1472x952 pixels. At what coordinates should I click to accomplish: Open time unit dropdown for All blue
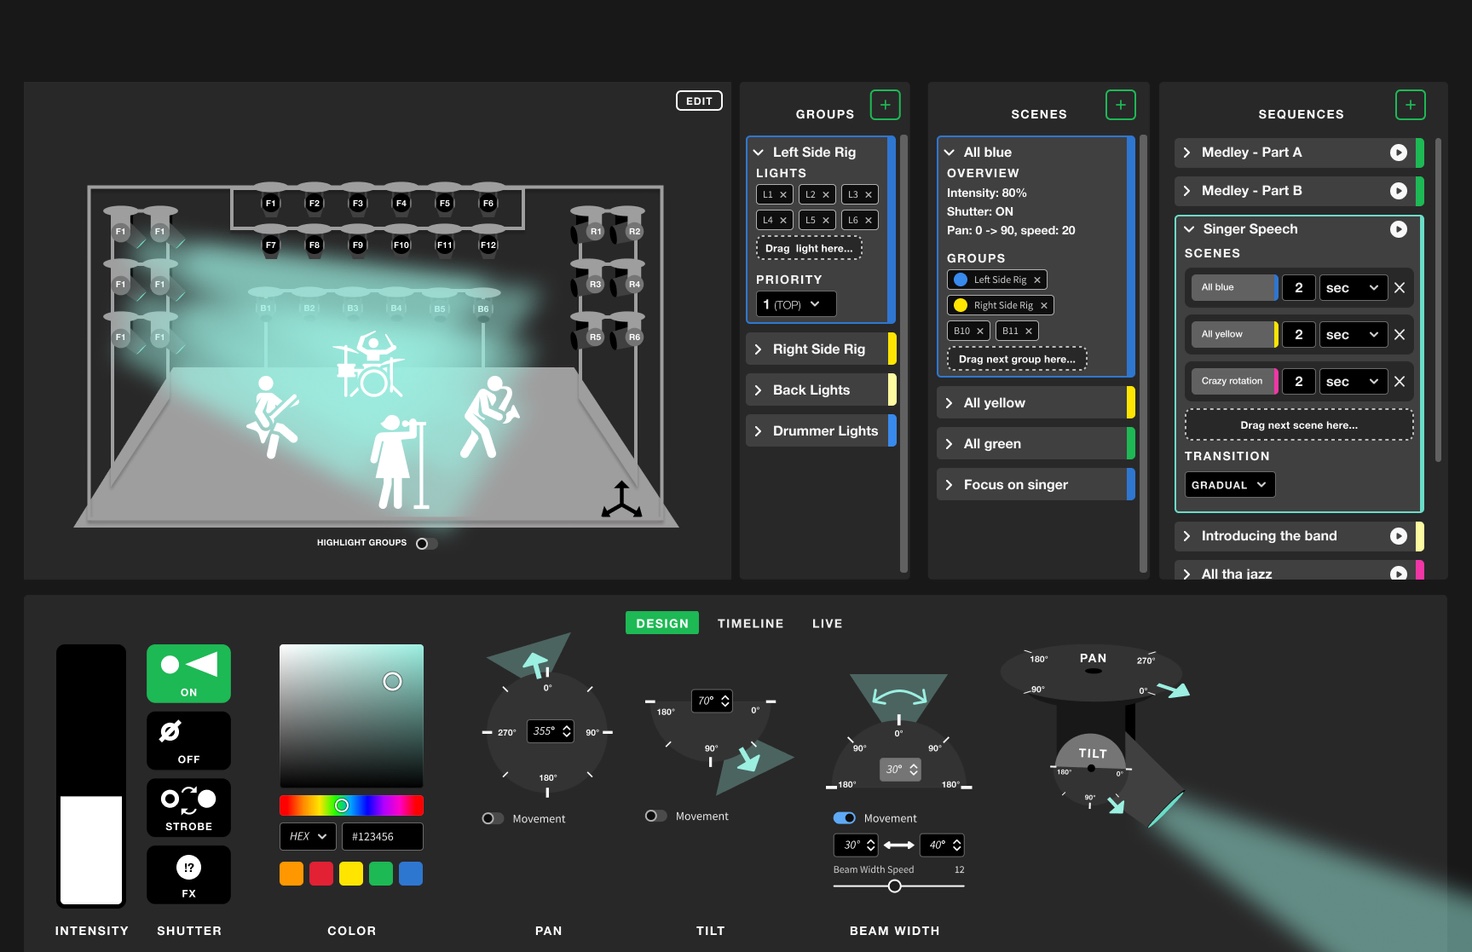click(1352, 288)
